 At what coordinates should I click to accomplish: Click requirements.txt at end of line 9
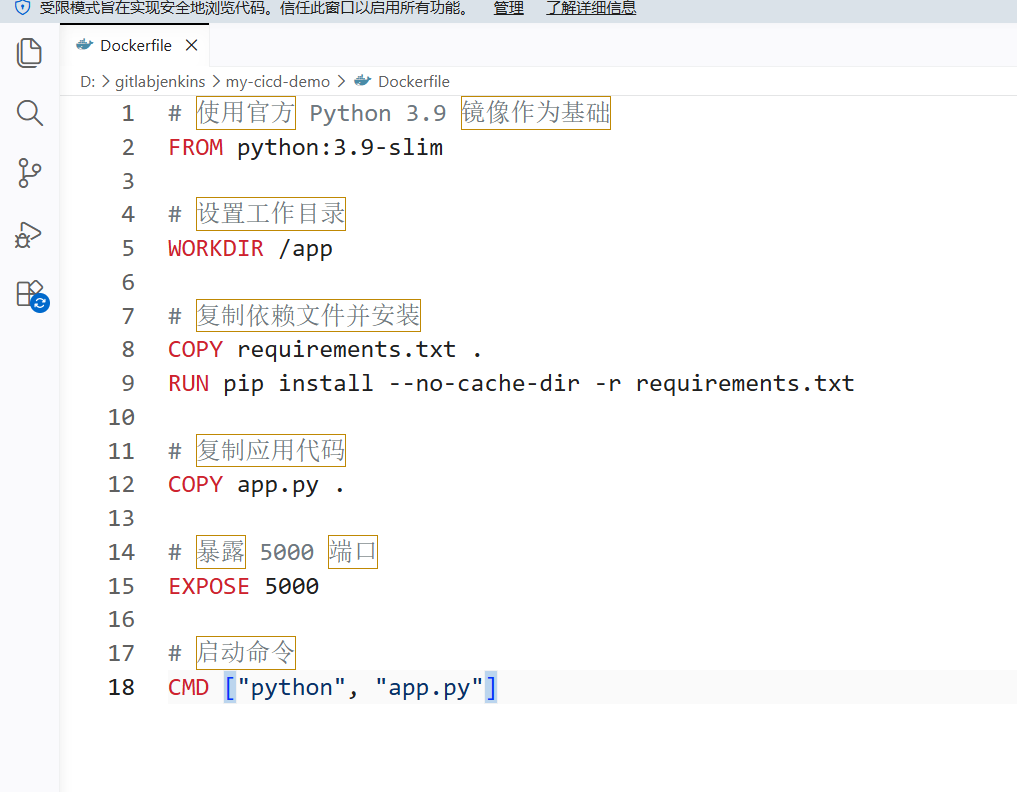745,384
